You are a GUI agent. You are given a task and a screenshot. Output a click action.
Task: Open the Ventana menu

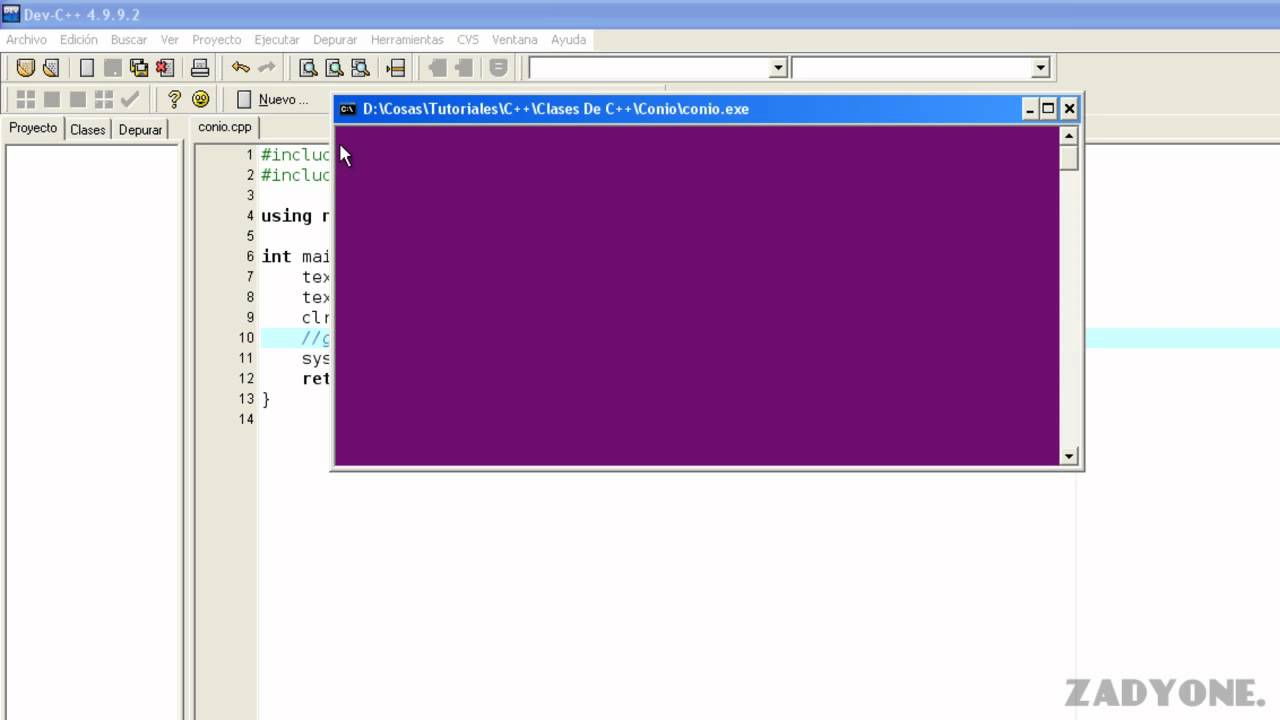point(515,40)
